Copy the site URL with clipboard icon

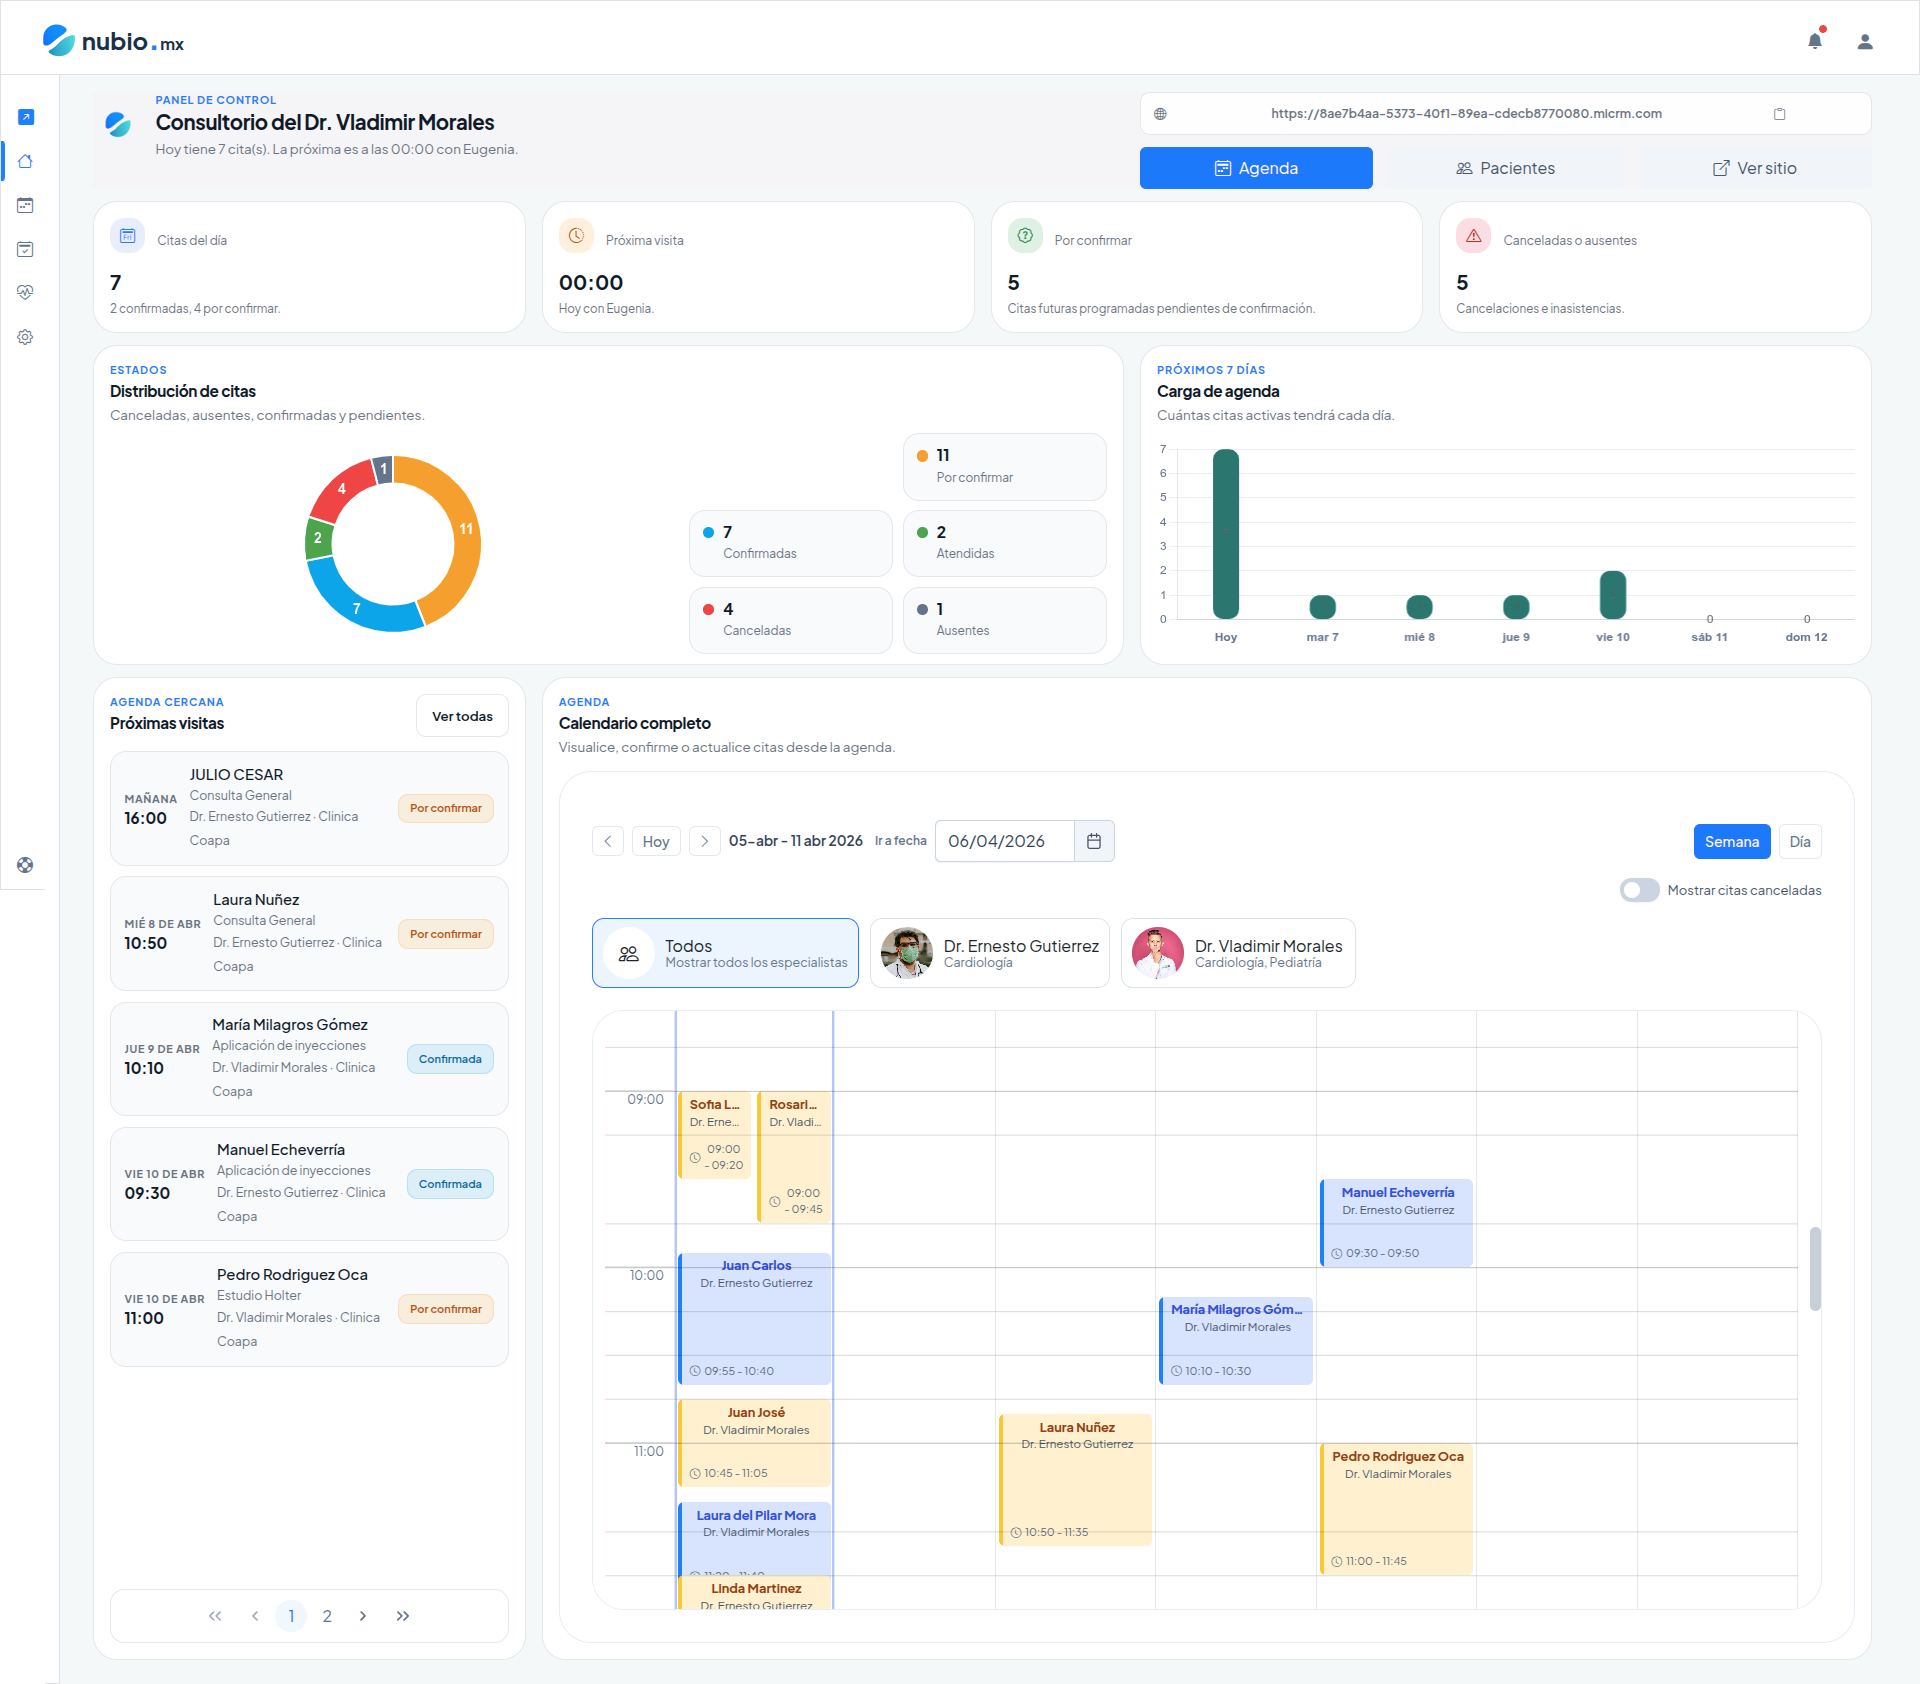[1779, 114]
